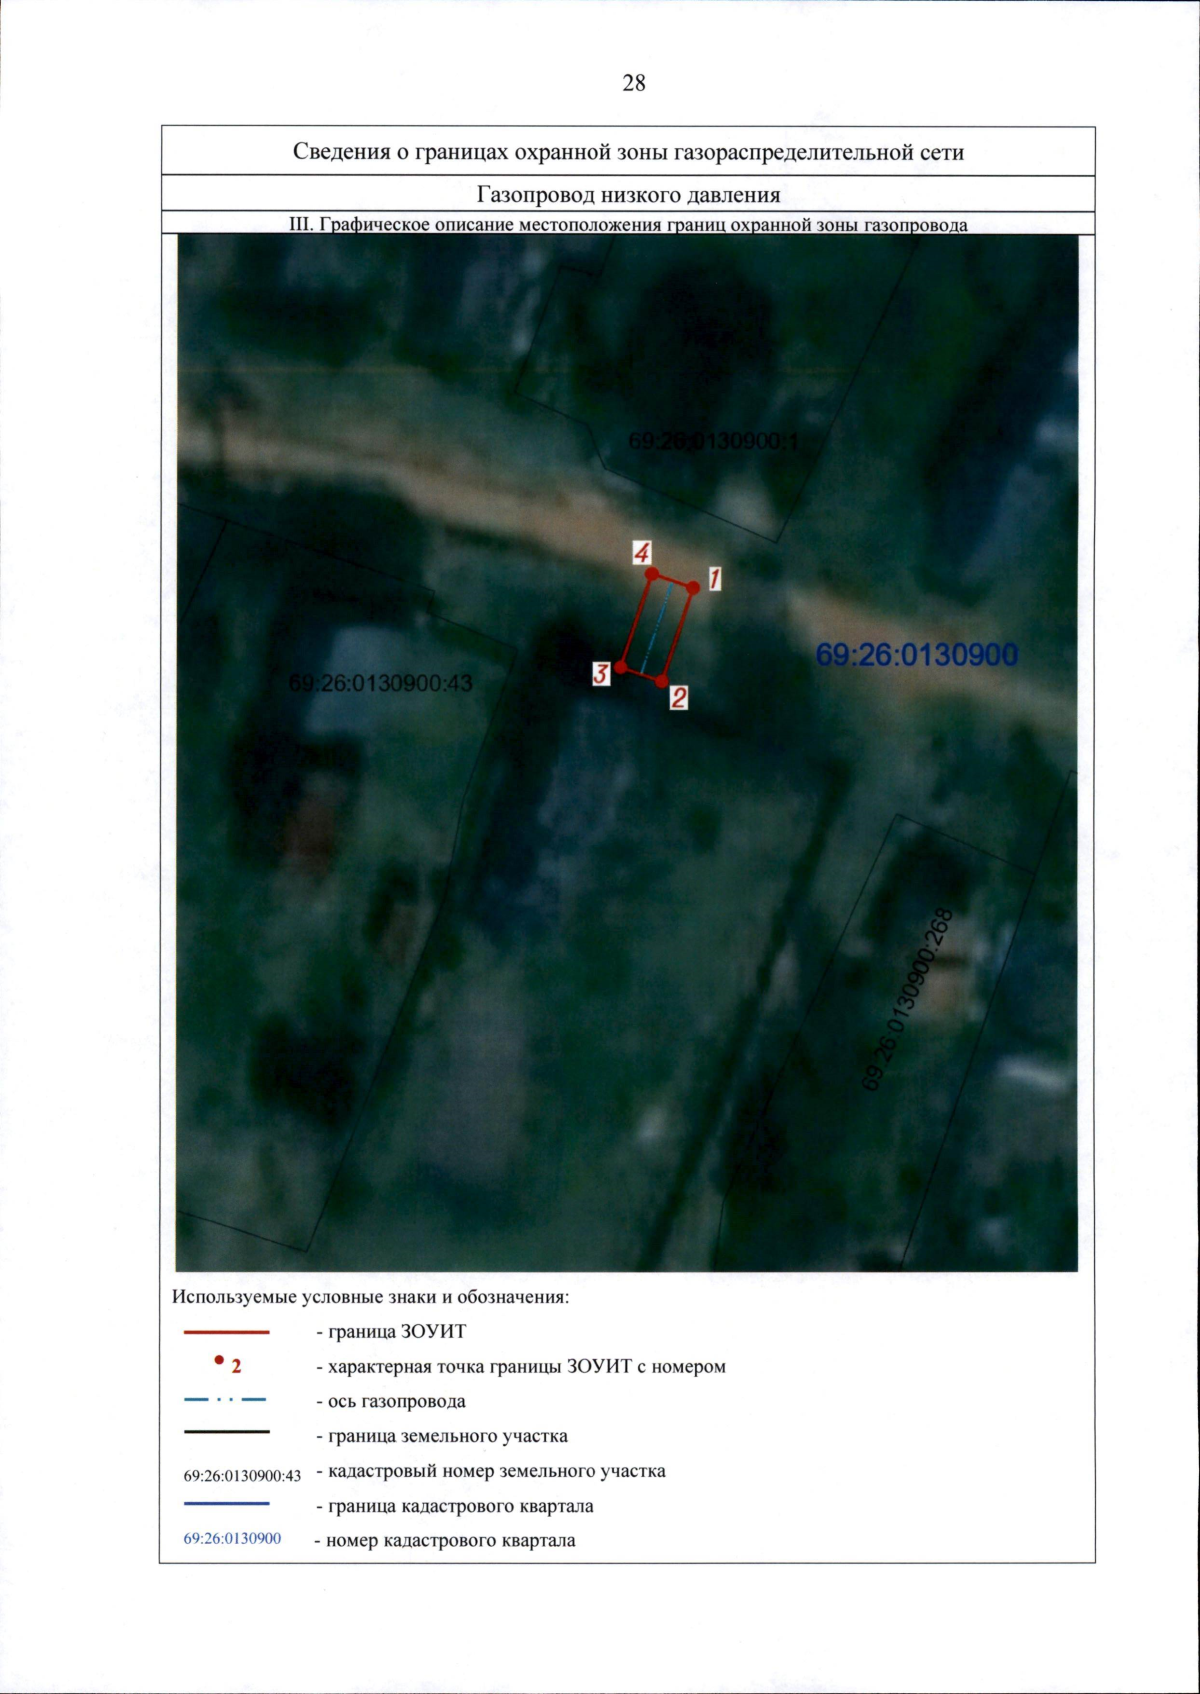
Task: Click parcel label 69:26:0130900:1 on the map
Action: pyautogui.click(x=713, y=441)
